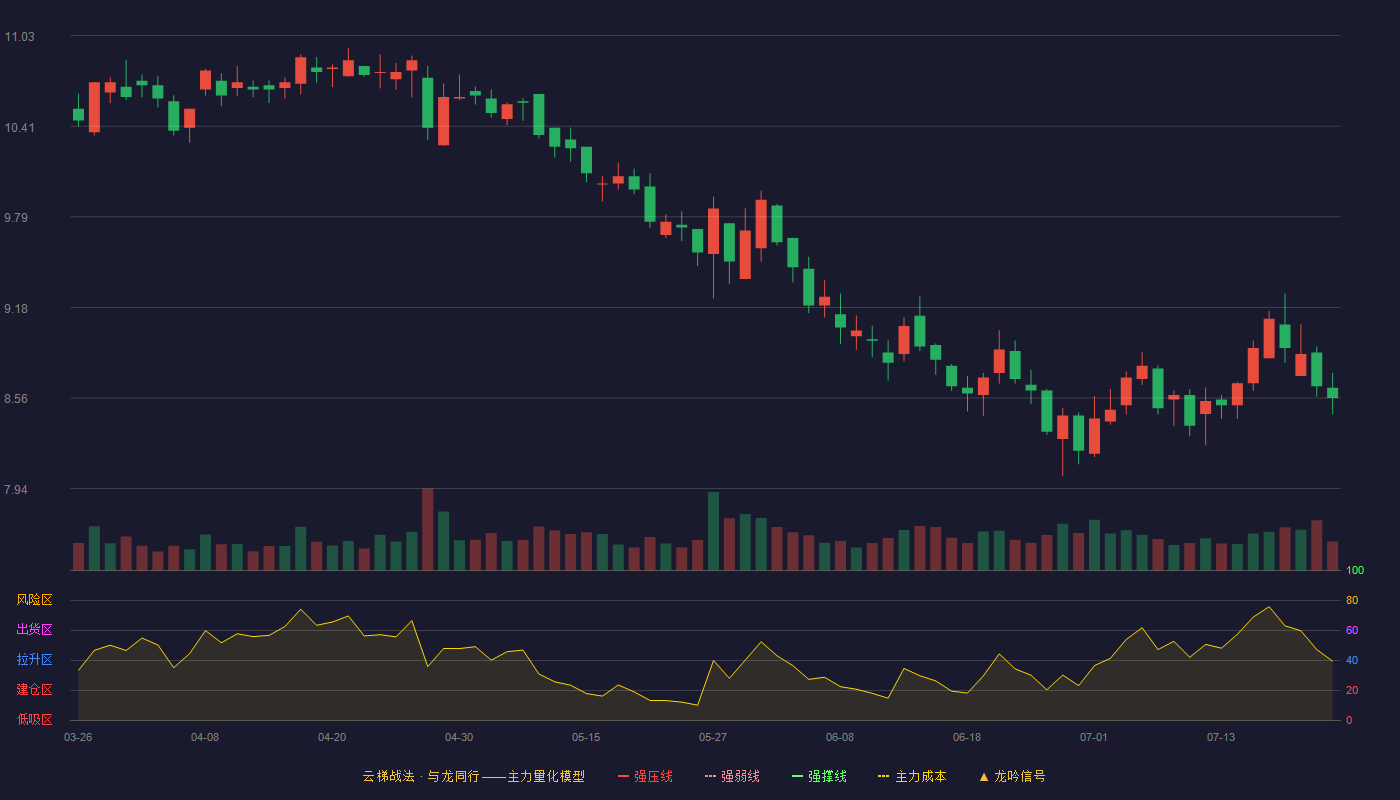1400x800 pixels.
Task: Toggle the 主力成本 yellow dashed legend icon
Action: click(884, 776)
